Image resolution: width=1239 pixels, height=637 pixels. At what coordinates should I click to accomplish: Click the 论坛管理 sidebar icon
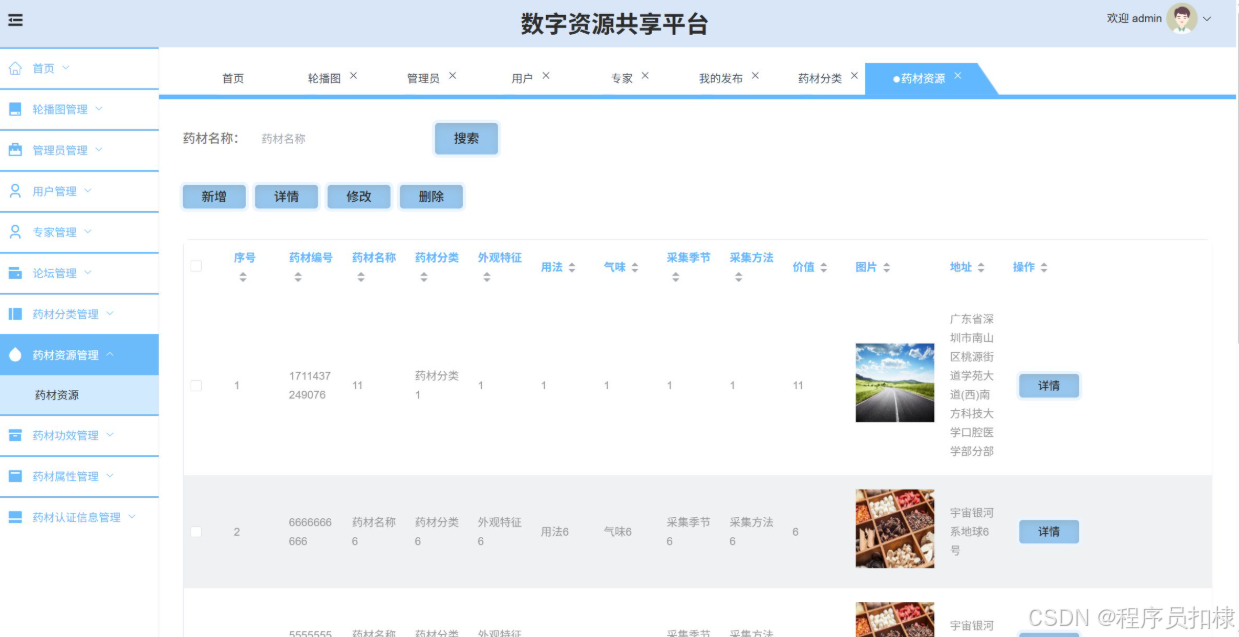(x=15, y=272)
